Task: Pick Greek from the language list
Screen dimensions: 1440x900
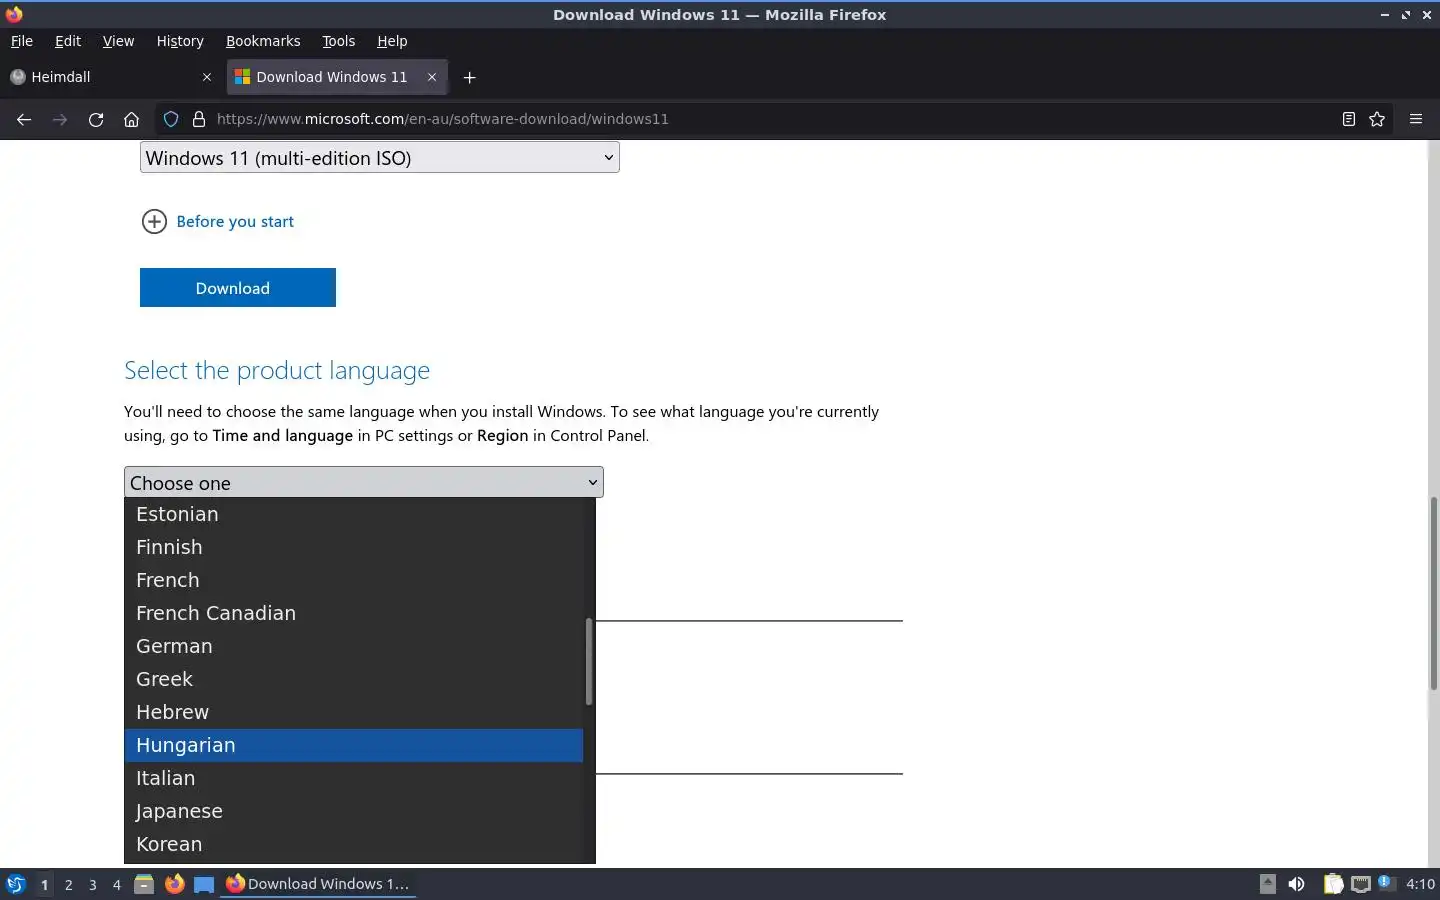Action: coord(354,679)
